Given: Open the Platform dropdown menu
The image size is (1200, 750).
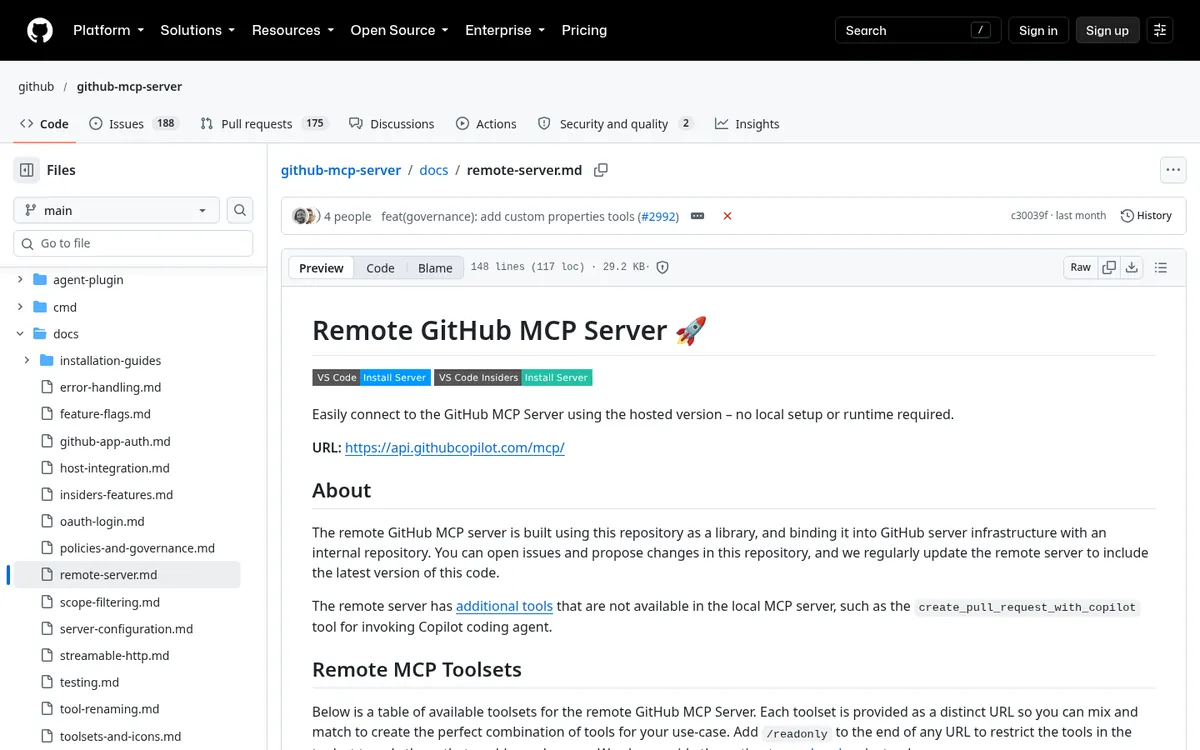Looking at the screenshot, I should tap(109, 30).
